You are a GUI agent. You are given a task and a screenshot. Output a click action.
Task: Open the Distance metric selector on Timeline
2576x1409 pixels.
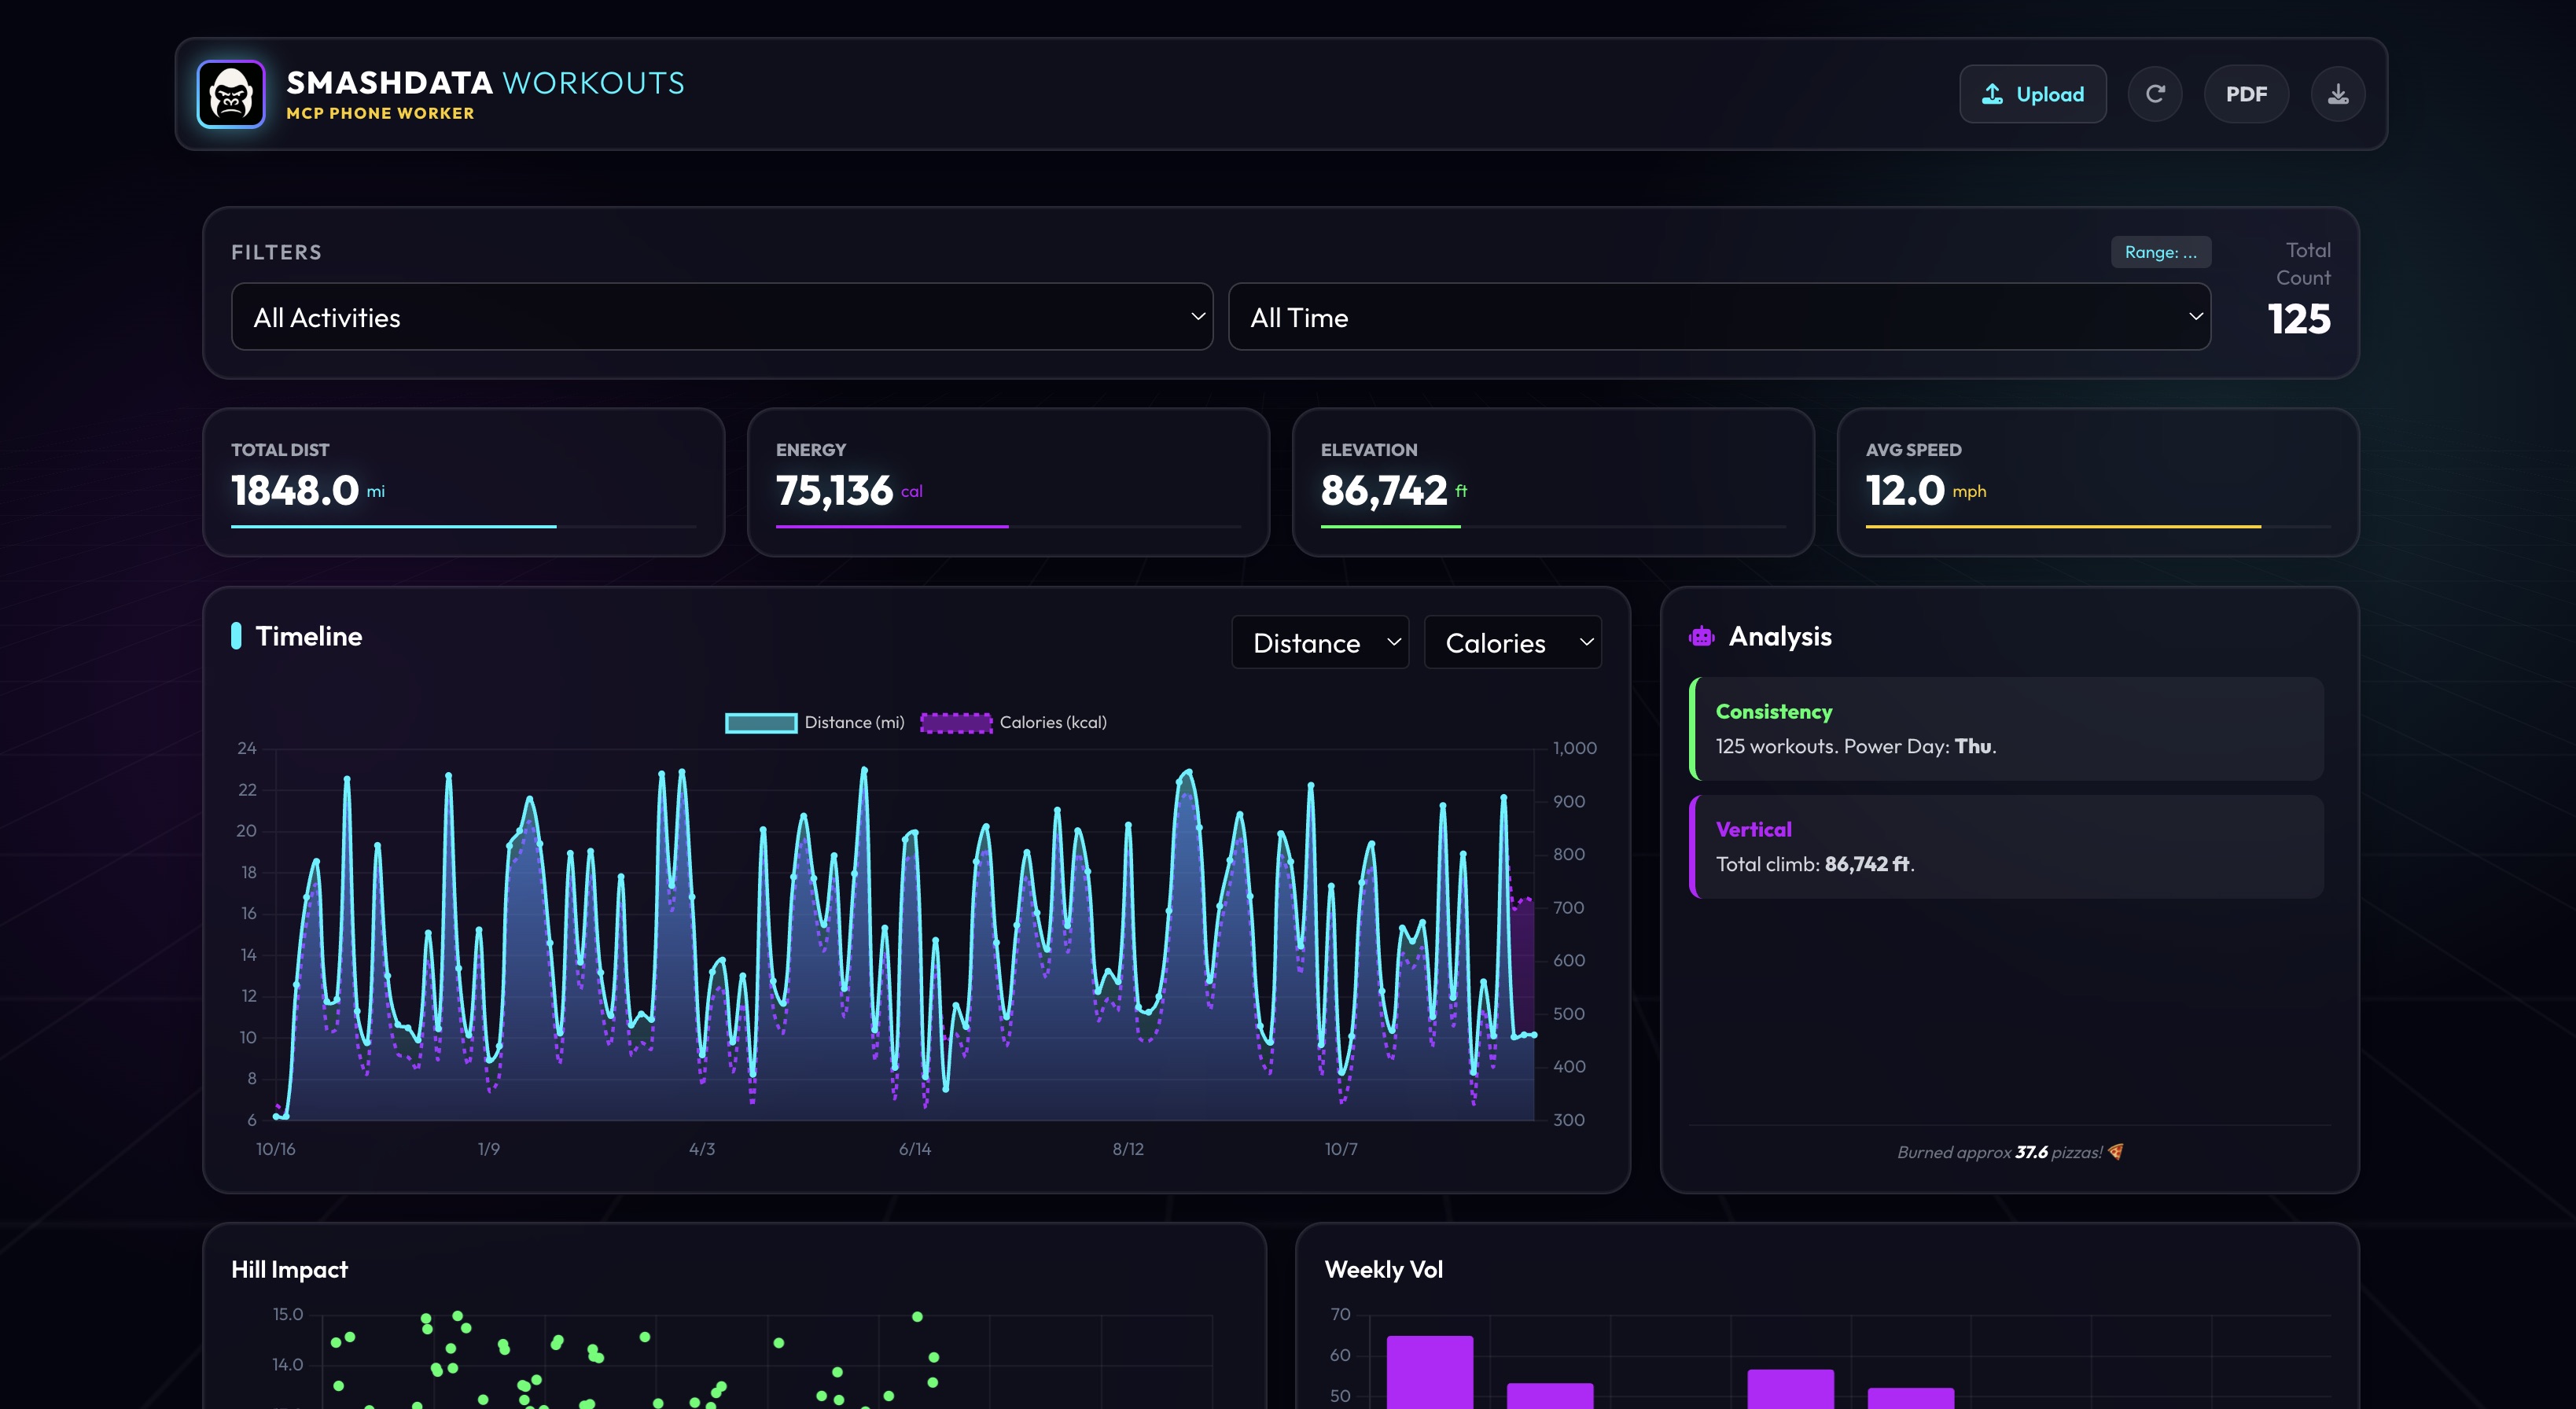(1320, 642)
